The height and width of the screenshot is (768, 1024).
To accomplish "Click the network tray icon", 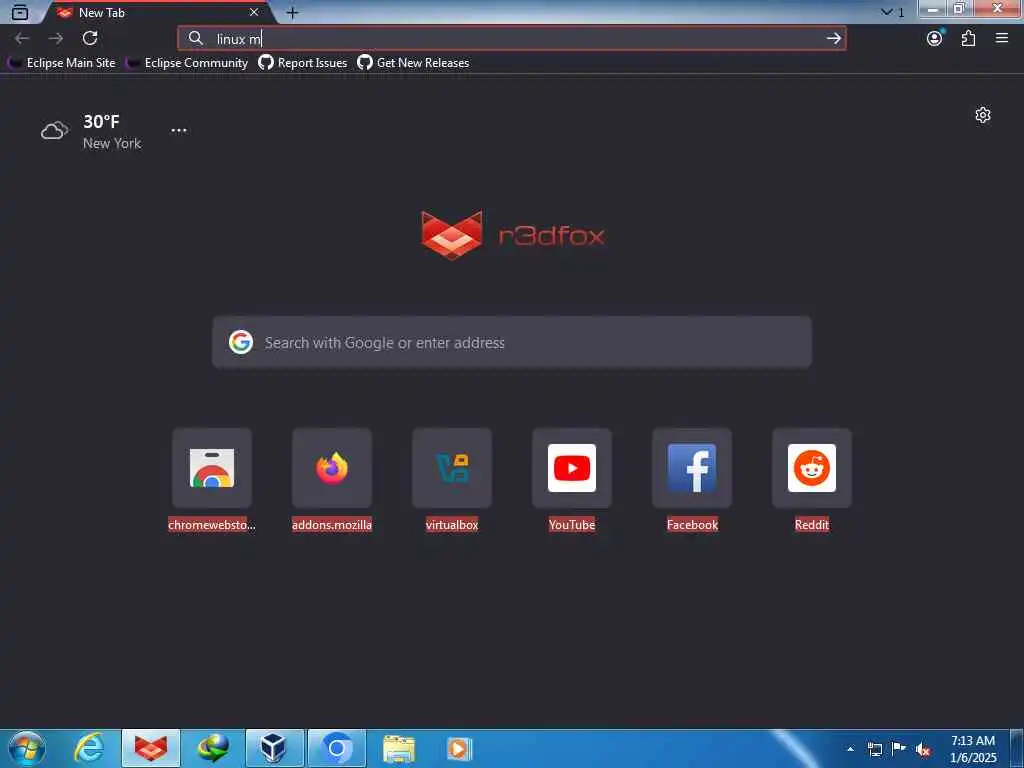I will point(874,749).
